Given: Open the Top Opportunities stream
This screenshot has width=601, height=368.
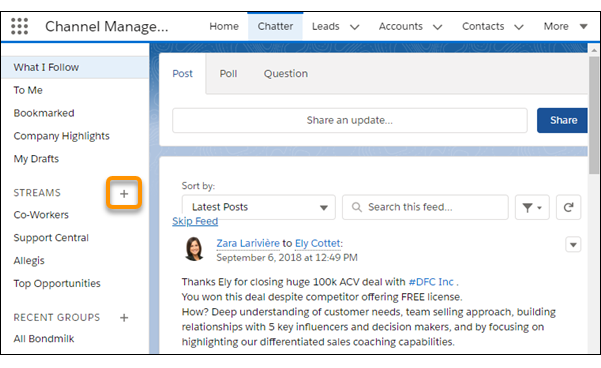Looking at the screenshot, I should (x=57, y=284).
